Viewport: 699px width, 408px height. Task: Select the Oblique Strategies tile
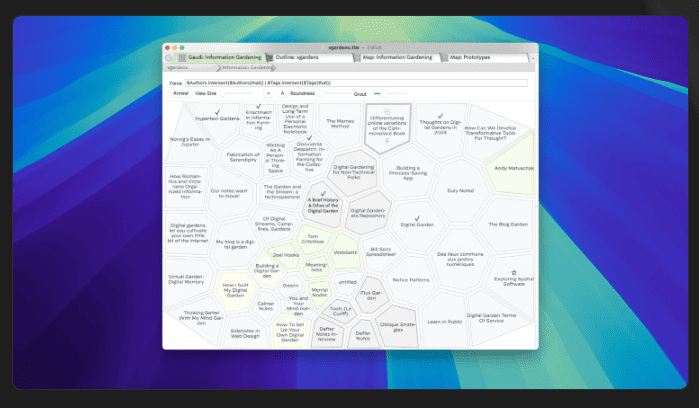pyautogui.click(x=398, y=327)
